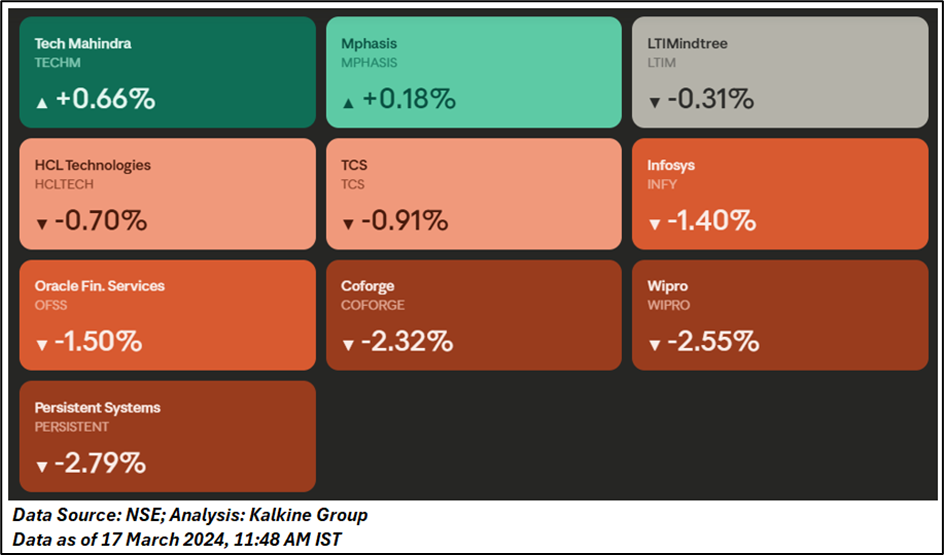
Task: Click the up arrow beside Mphasis +0.18%
Action: 348,102
